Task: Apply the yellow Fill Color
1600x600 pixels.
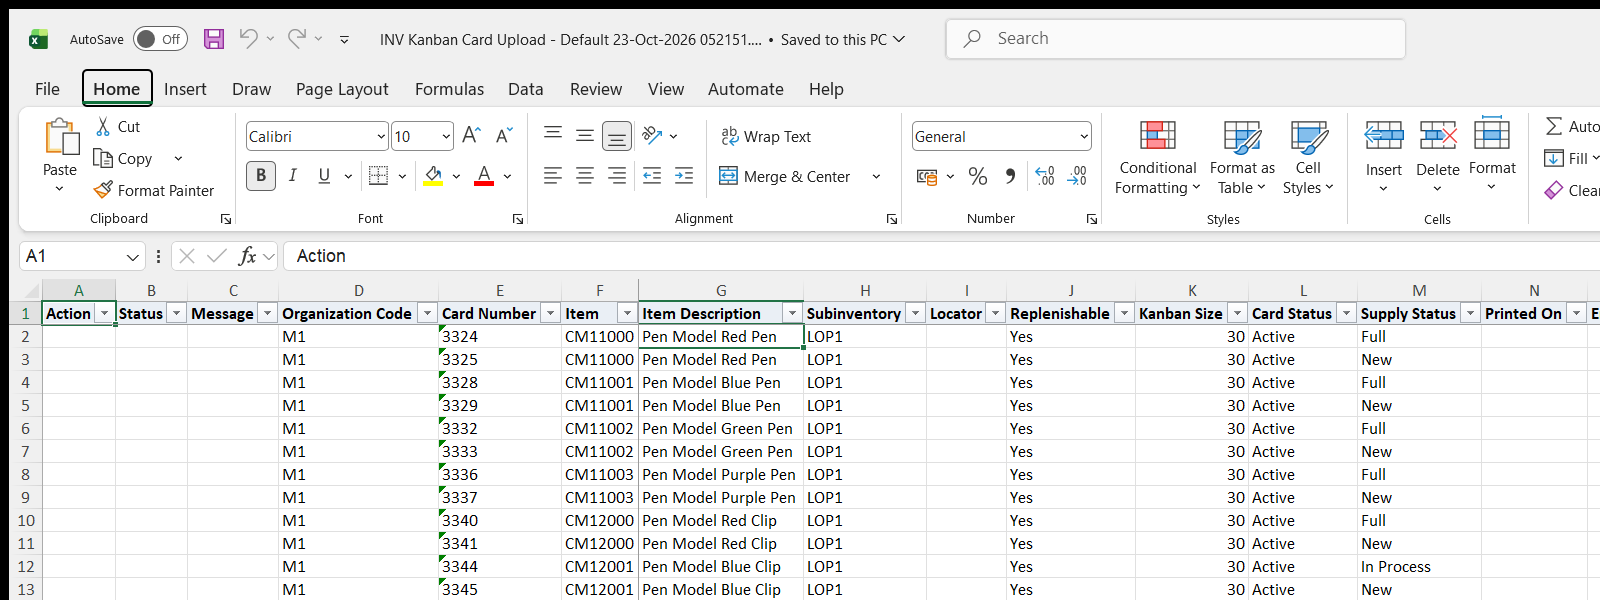Action: [434, 176]
